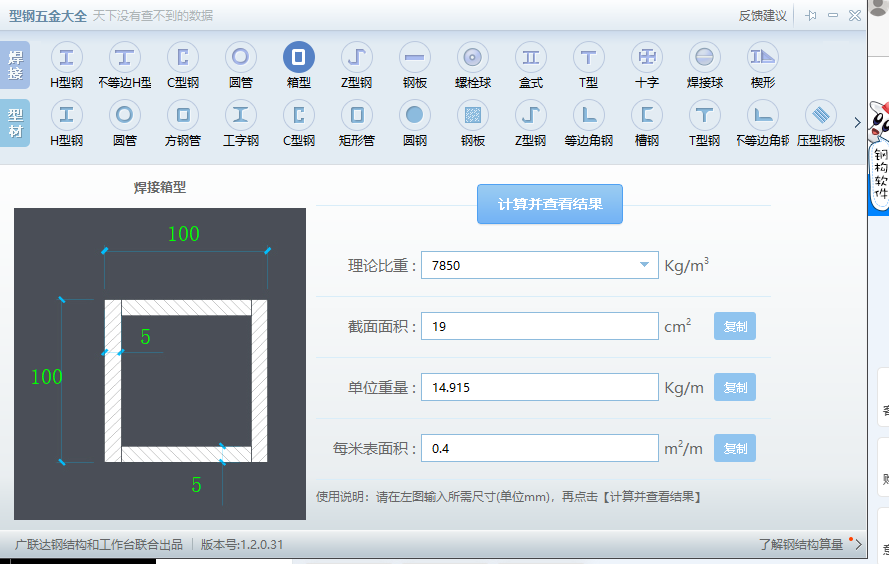This screenshot has width=889, height=564.
Task: Select the 方钢管 square tube icon
Action: click(x=183, y=115)
